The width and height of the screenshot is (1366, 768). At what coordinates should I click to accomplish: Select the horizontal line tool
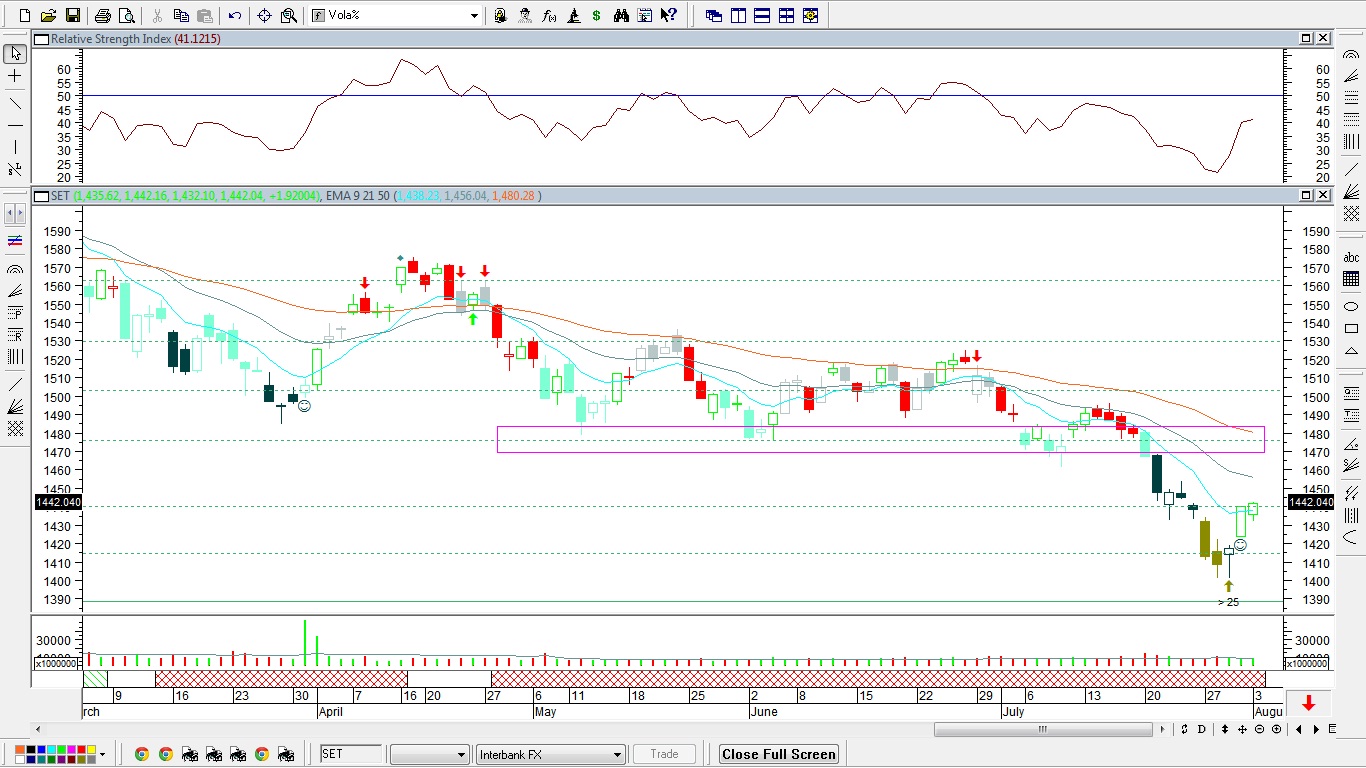[x=15, y=125]
